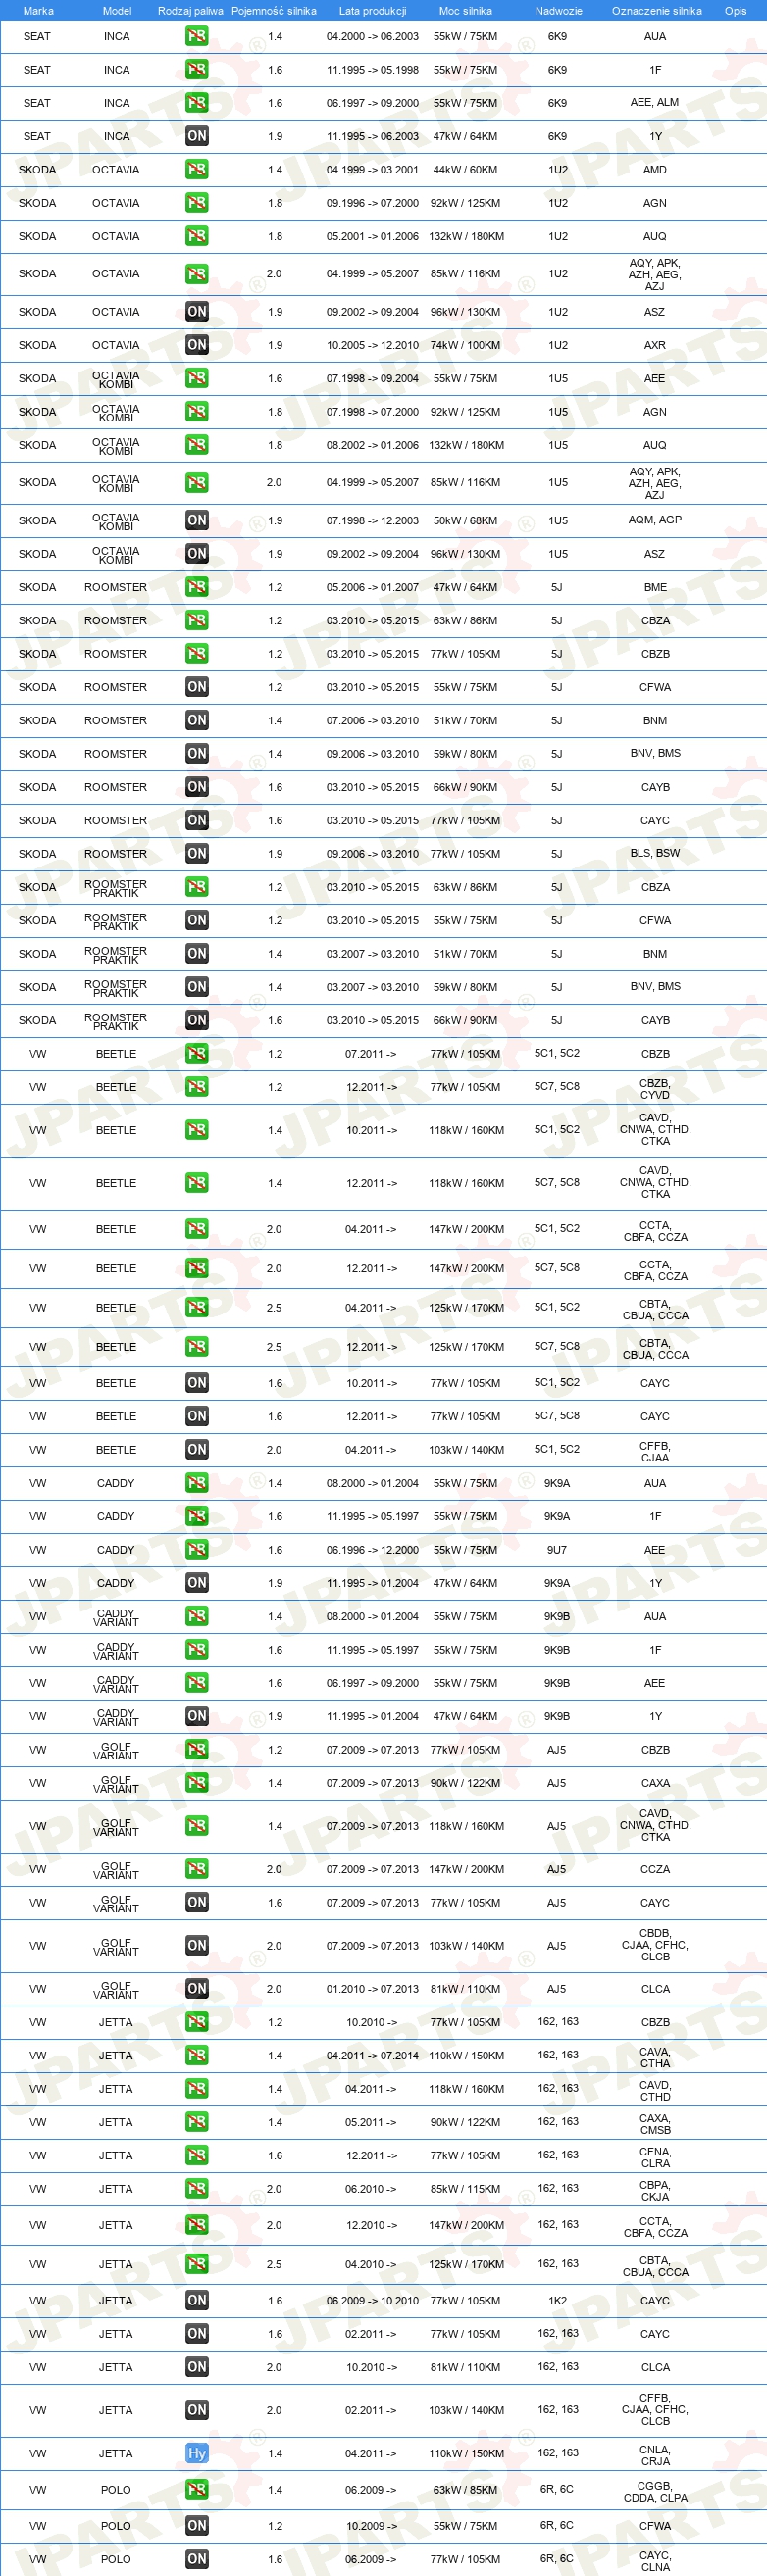Click diesel icon in POLO CAYC, CLNA row

click(x=197, y=2559)
